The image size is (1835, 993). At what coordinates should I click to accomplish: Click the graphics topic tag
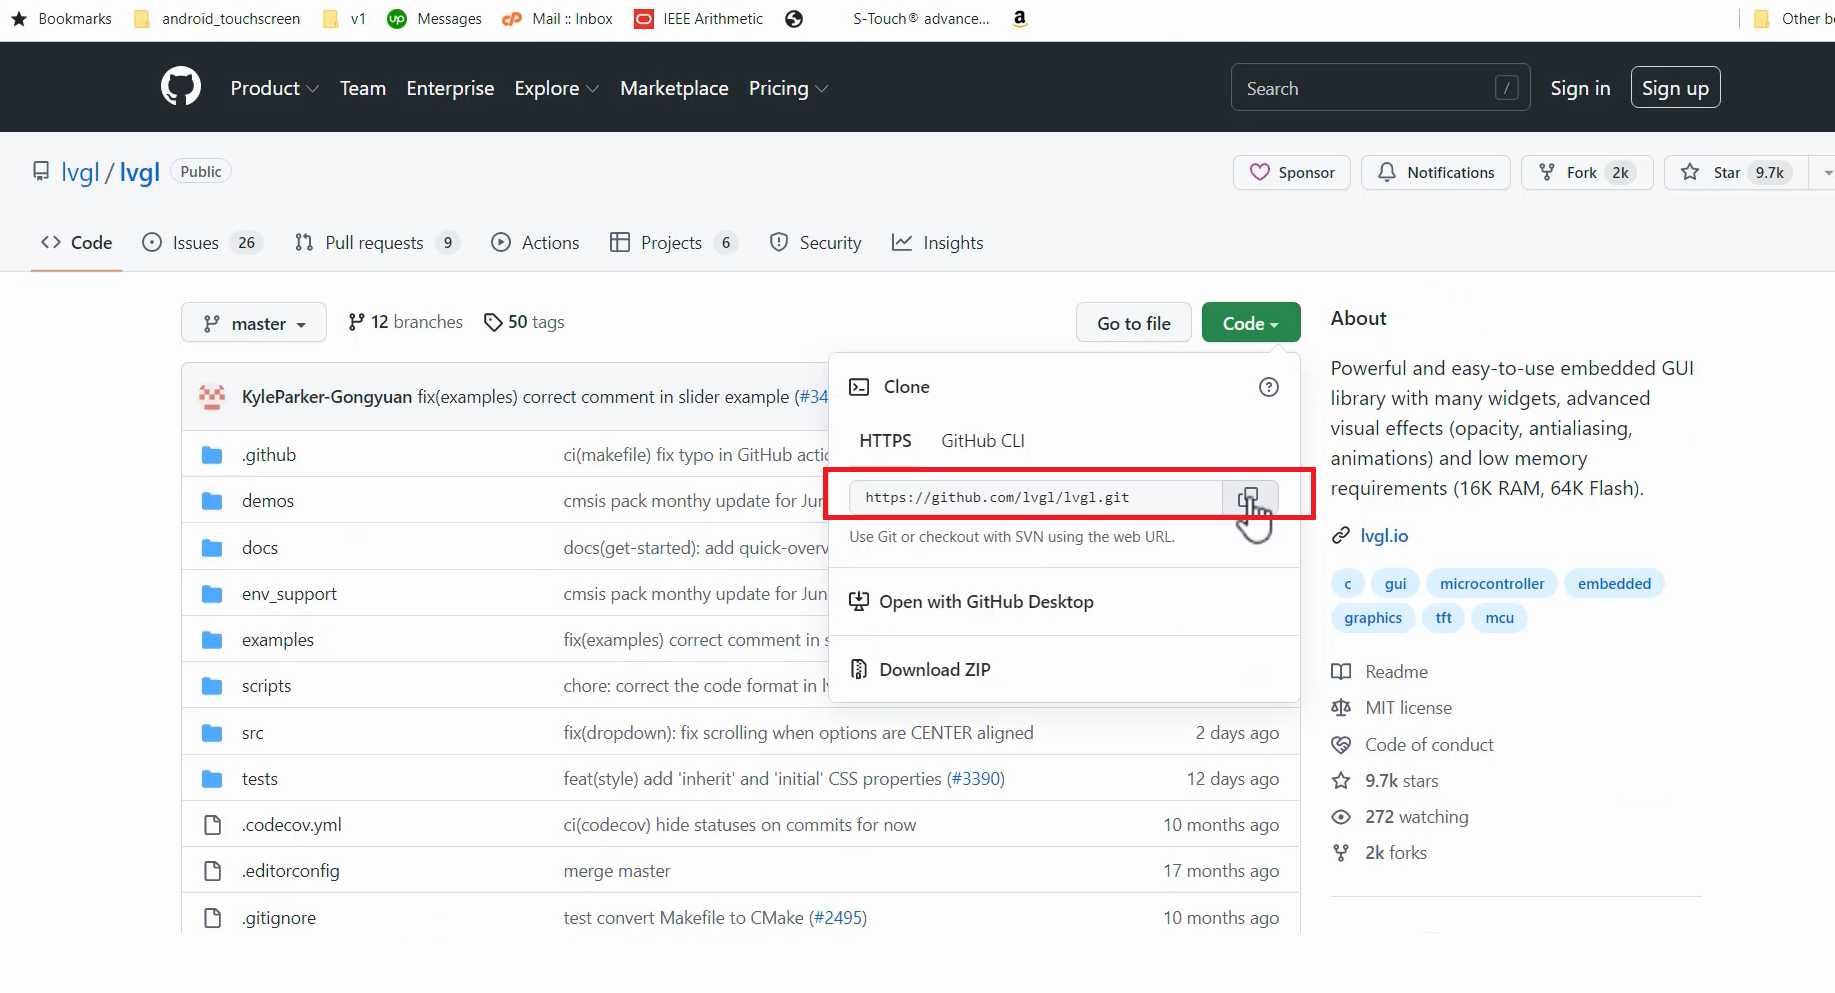pos(1373,618)
